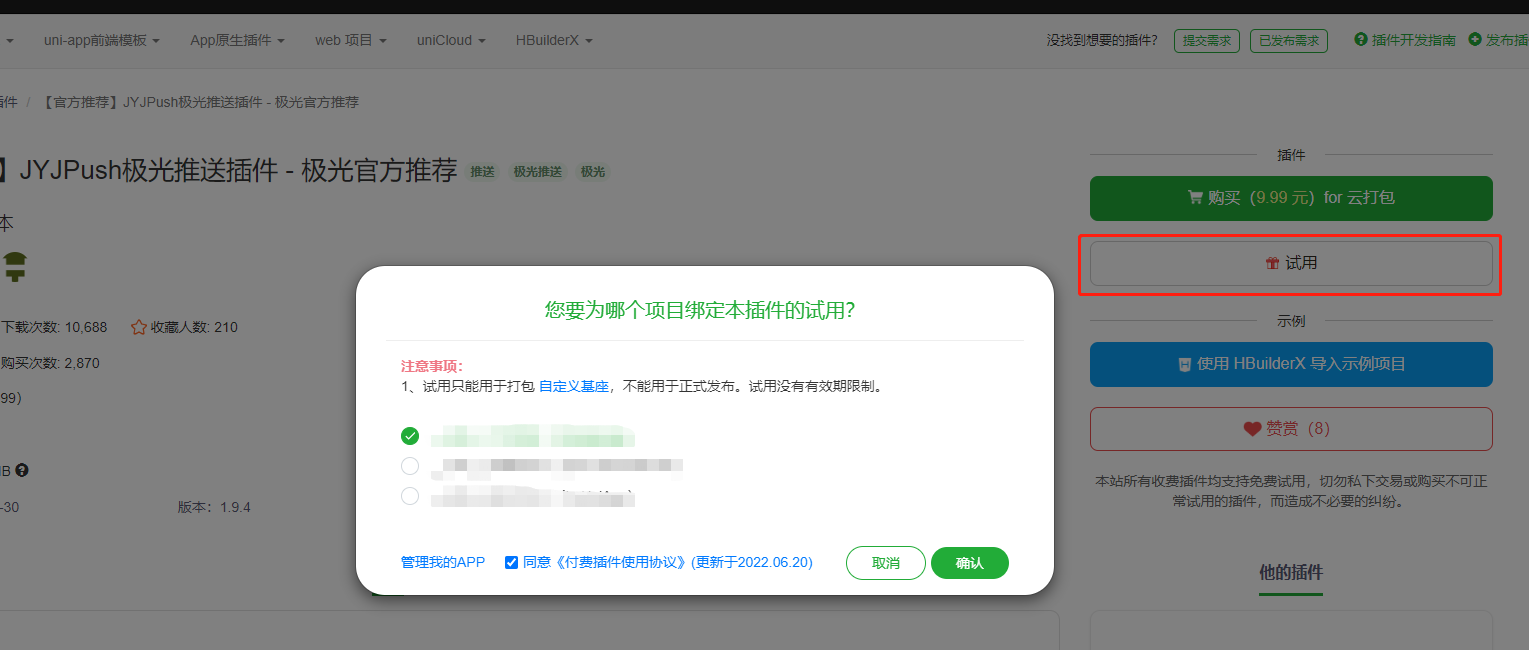Screen dimensions: 1529x650
Task: Click the 收藏人数: 210 text
Action: [194, 327]
